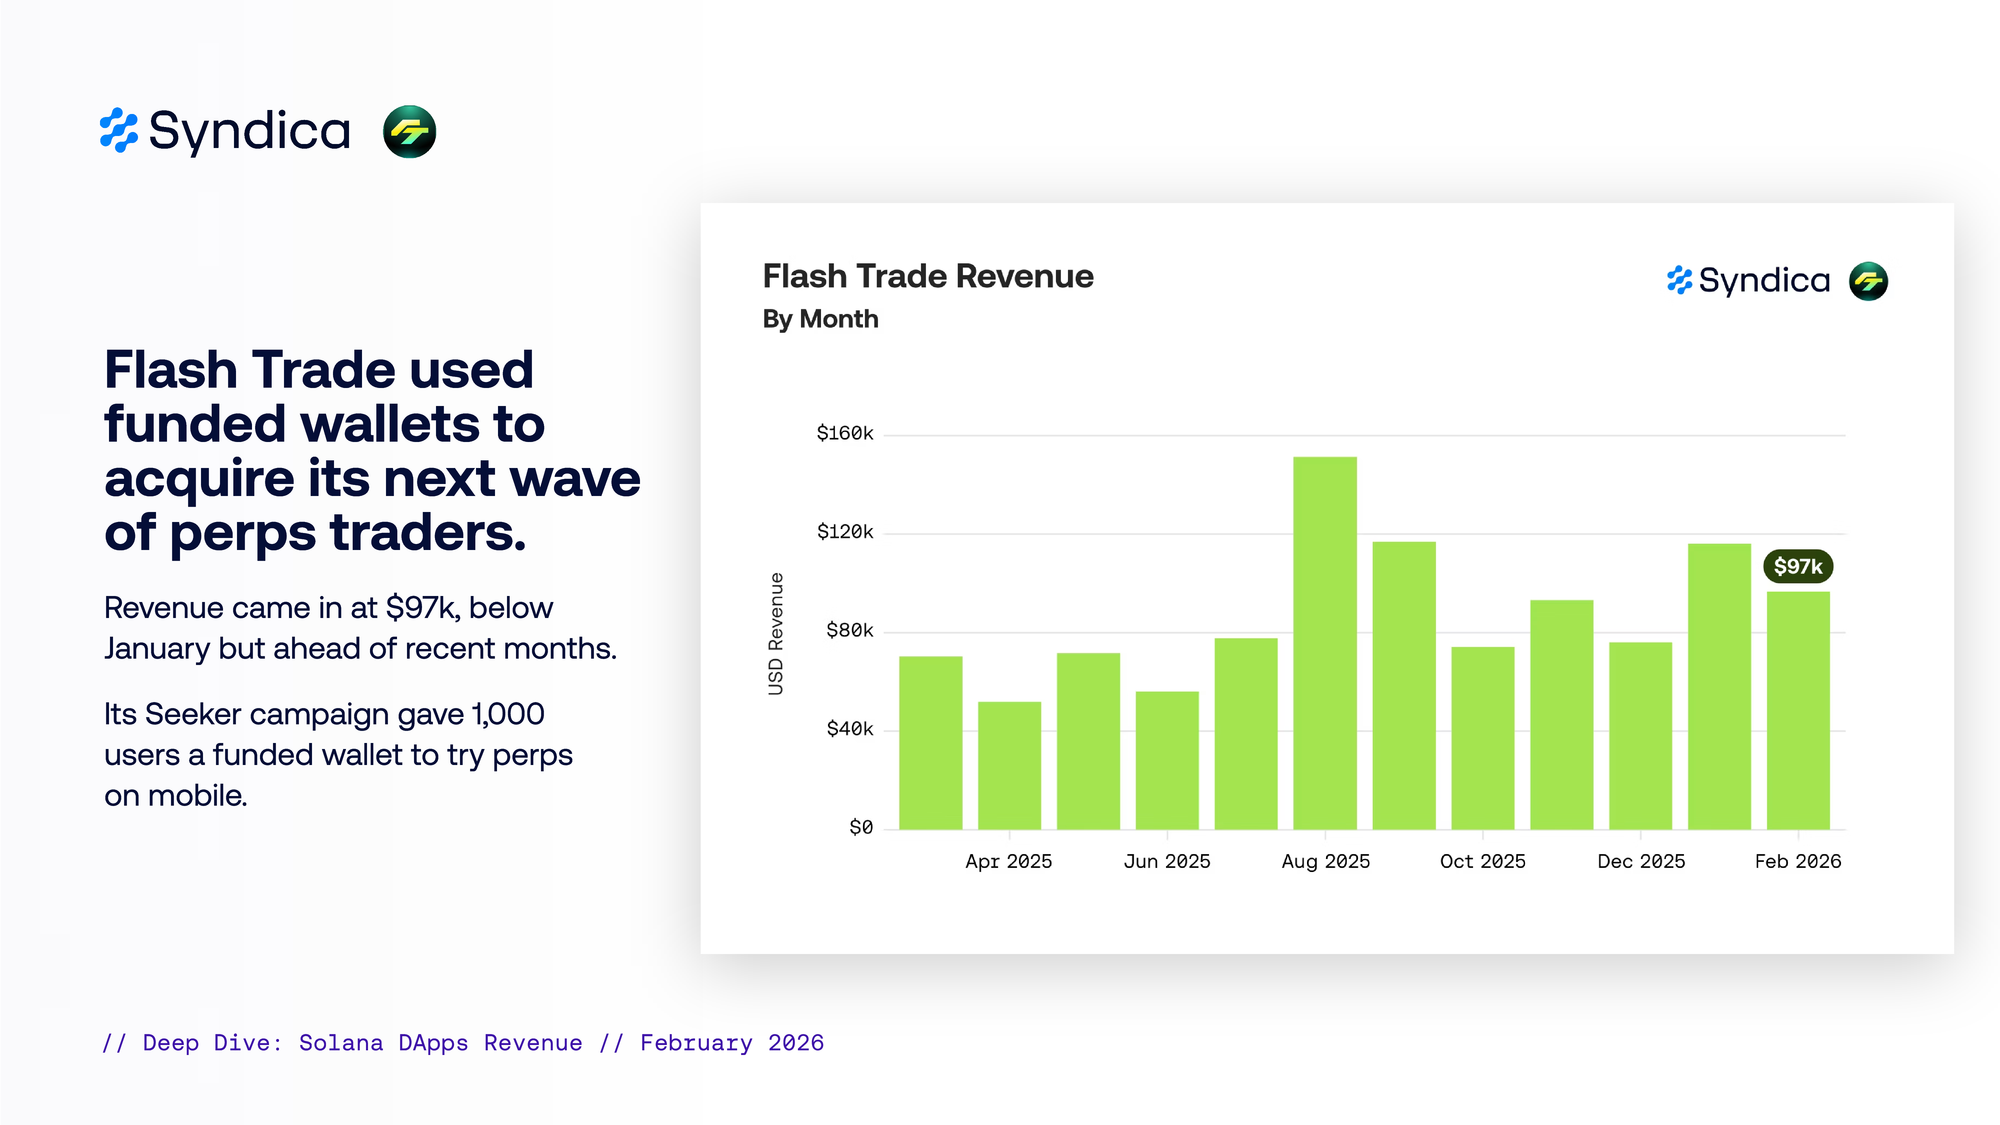Image resolution: width=2000 pixels, height=1125 pixels.
Task: Click the tallest Aug 2025 revenue bar
Action: pyautogui.click(x=1324, y=642)
